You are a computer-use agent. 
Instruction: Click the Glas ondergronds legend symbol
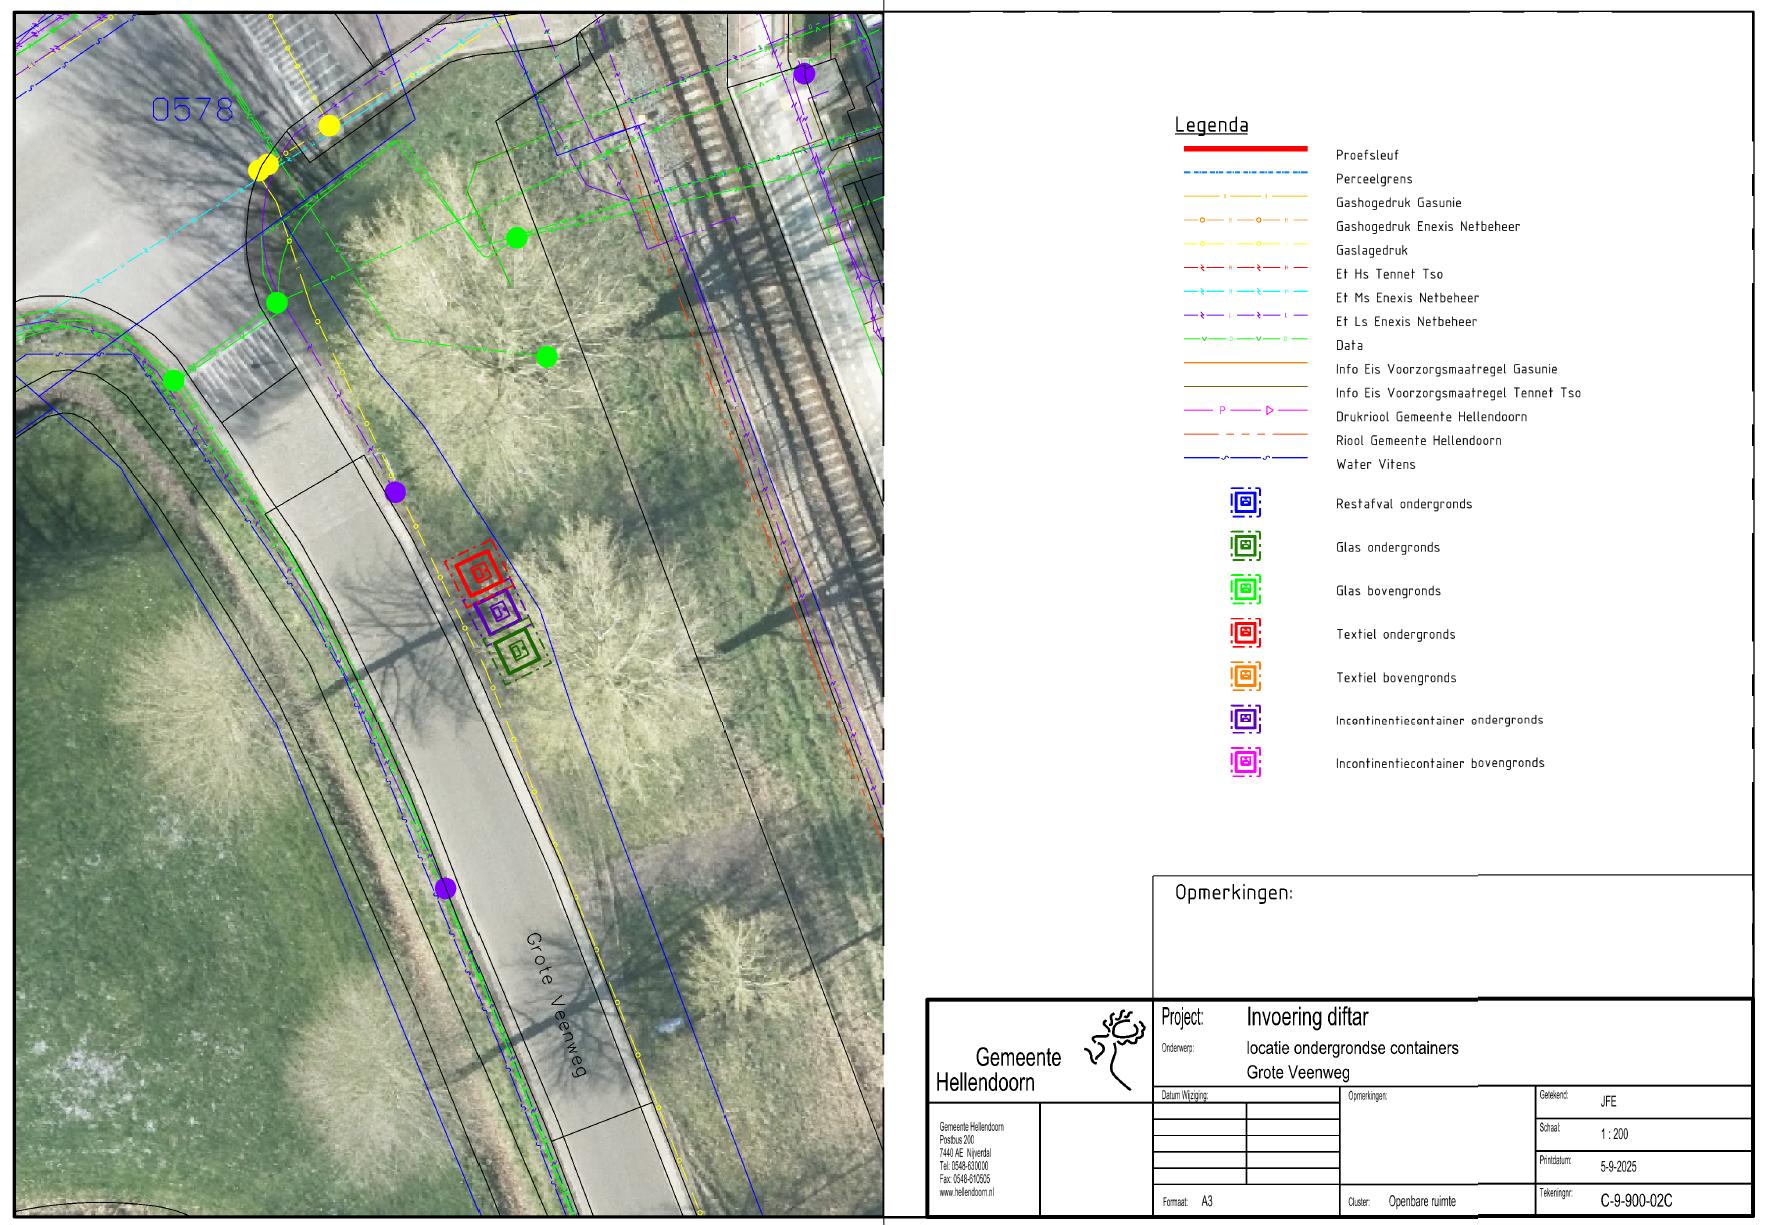(1245, 546)
